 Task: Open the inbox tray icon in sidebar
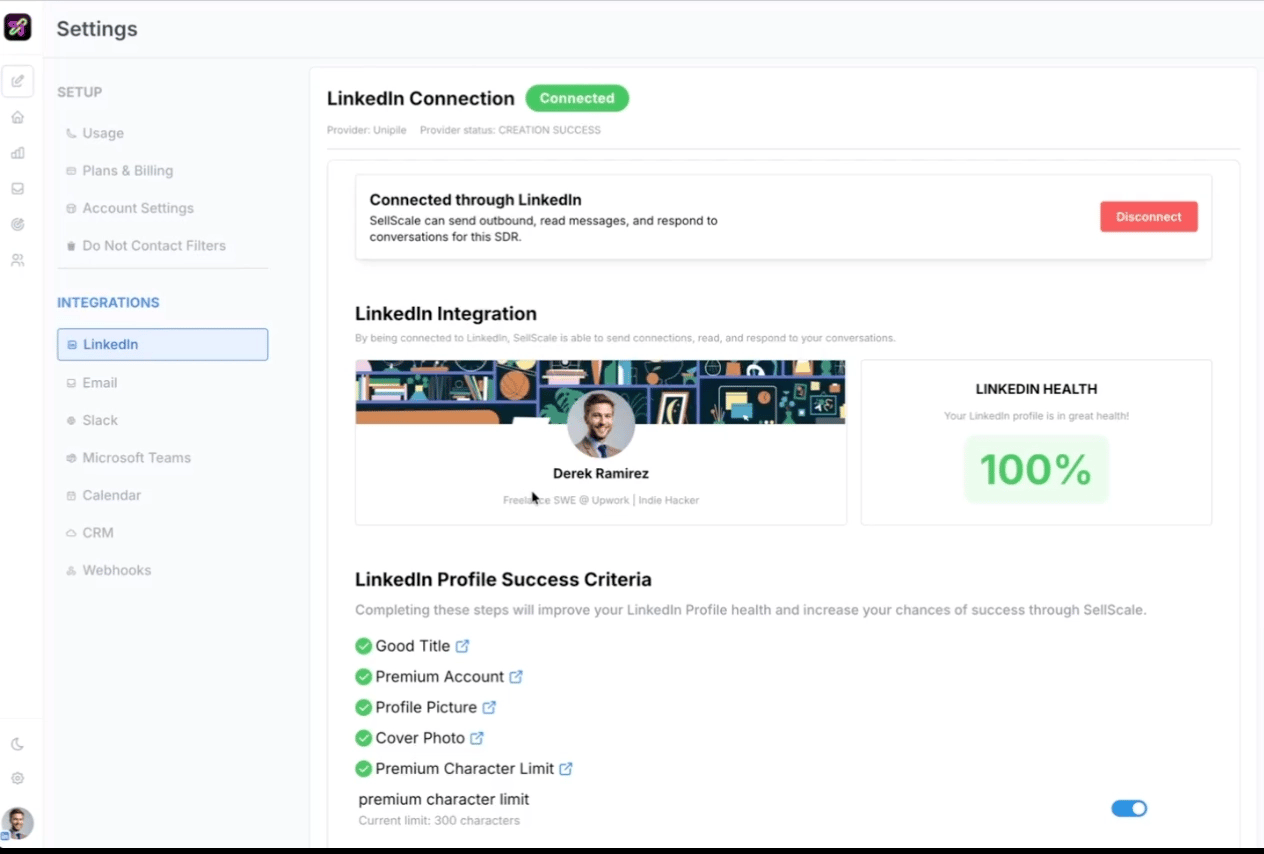[17, 188]
